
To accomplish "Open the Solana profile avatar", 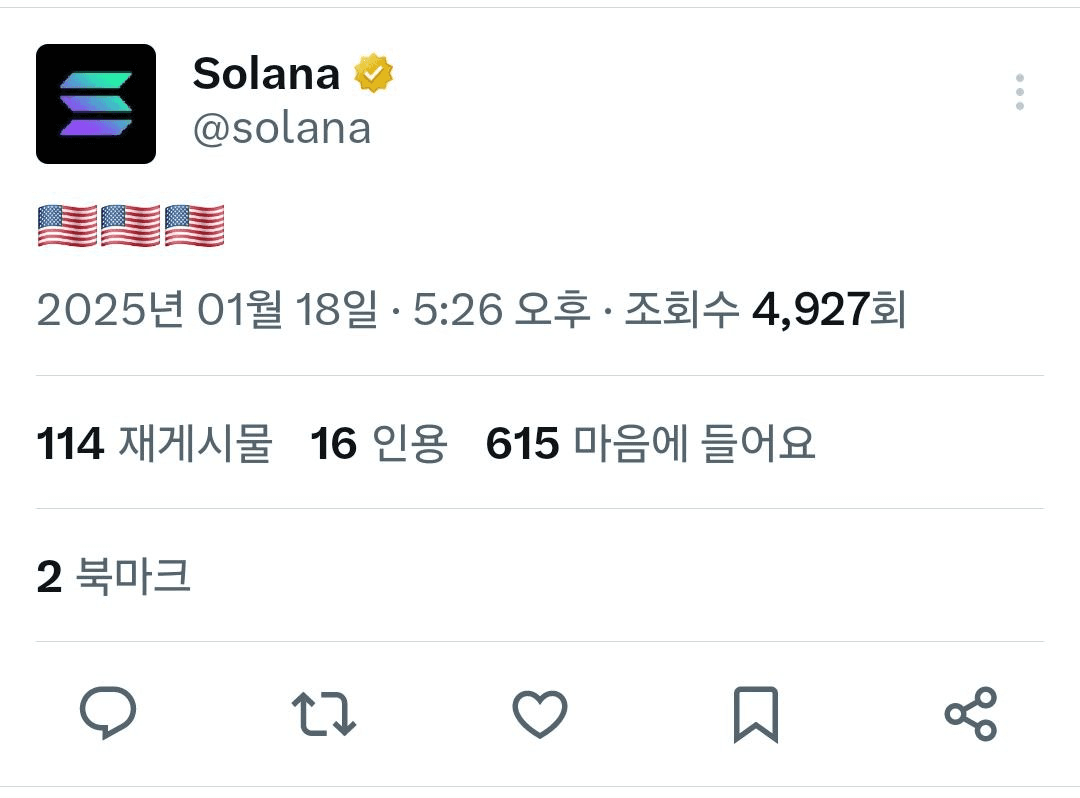I will pyautogui.click(x=96, y=104).
